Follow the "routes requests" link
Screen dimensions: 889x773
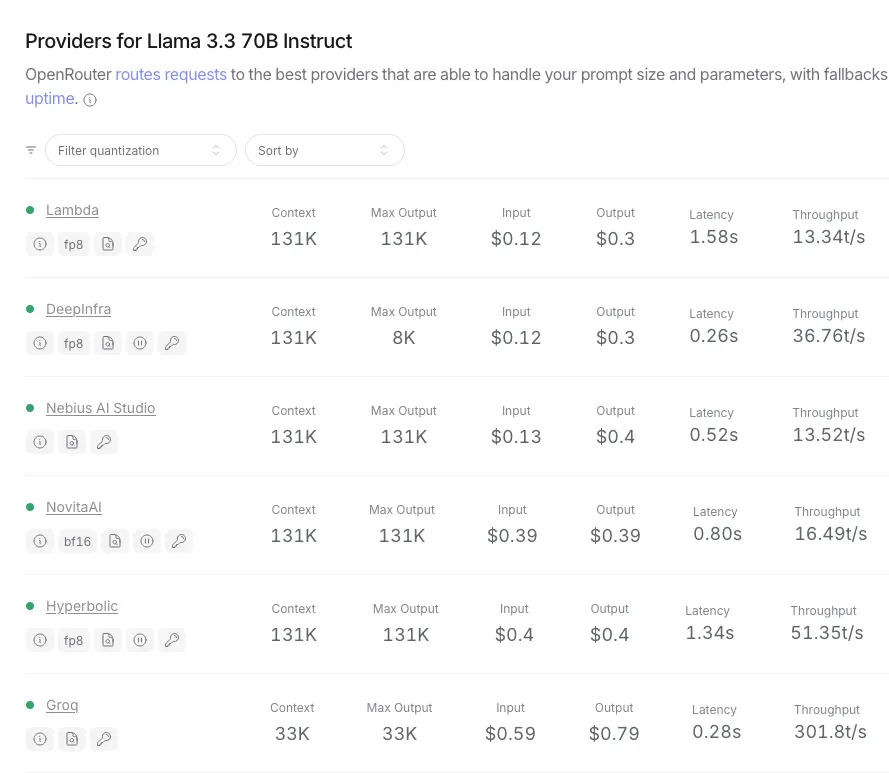pos(171,74)
